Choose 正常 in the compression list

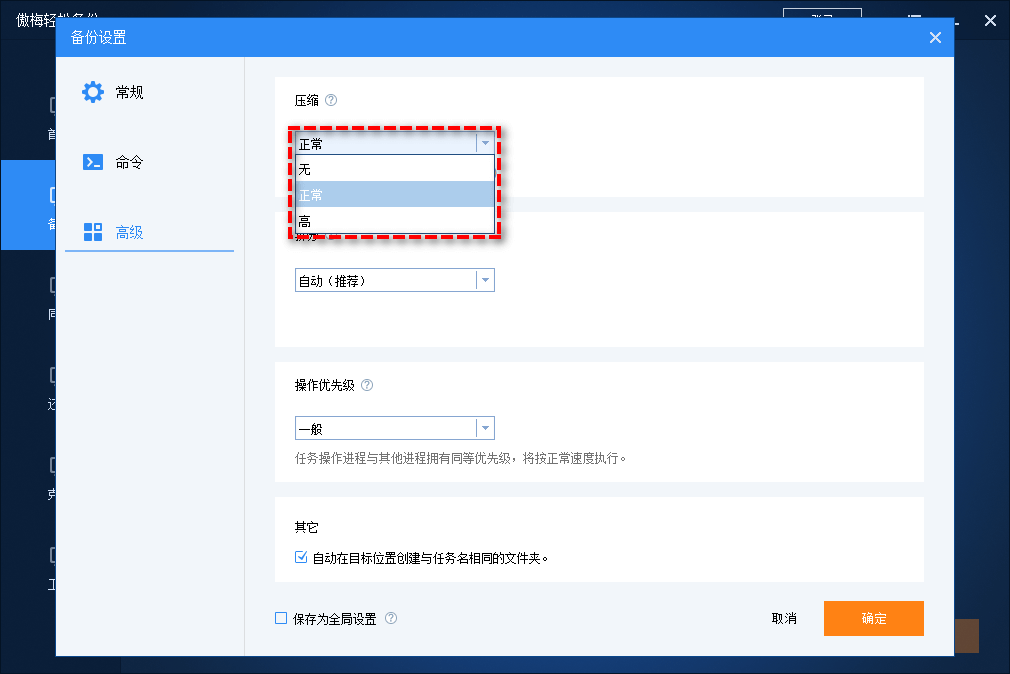click(x=395, y=194)
